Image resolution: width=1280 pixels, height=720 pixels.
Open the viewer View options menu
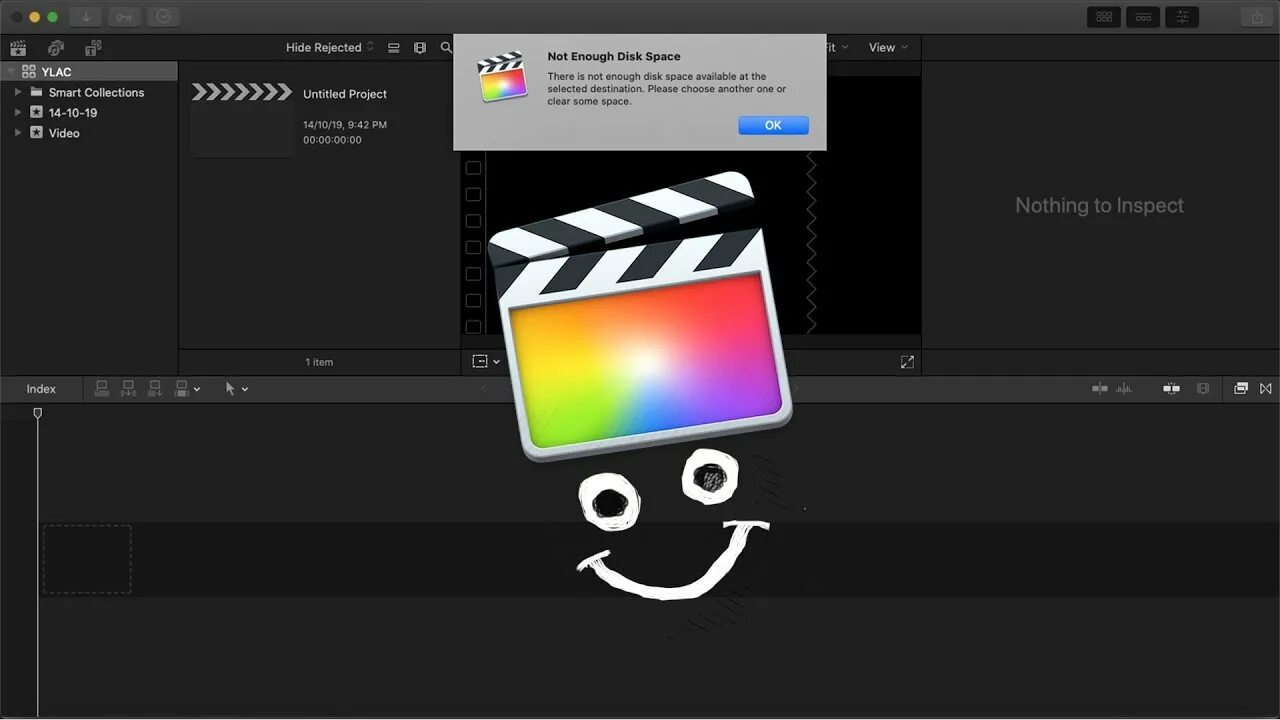(x=888, y=47)
